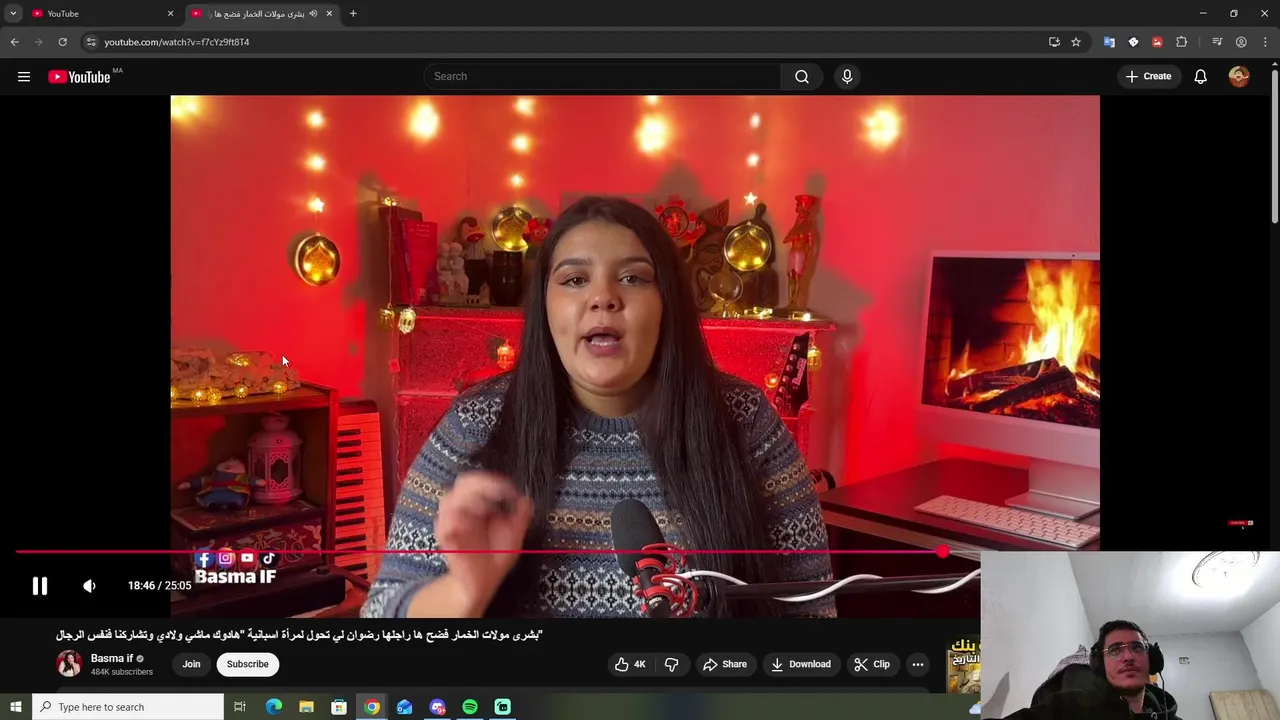Open the tab search dropdown
Image resolution: width=1280 pixels, height=720 pixels.
coord(13,14)
